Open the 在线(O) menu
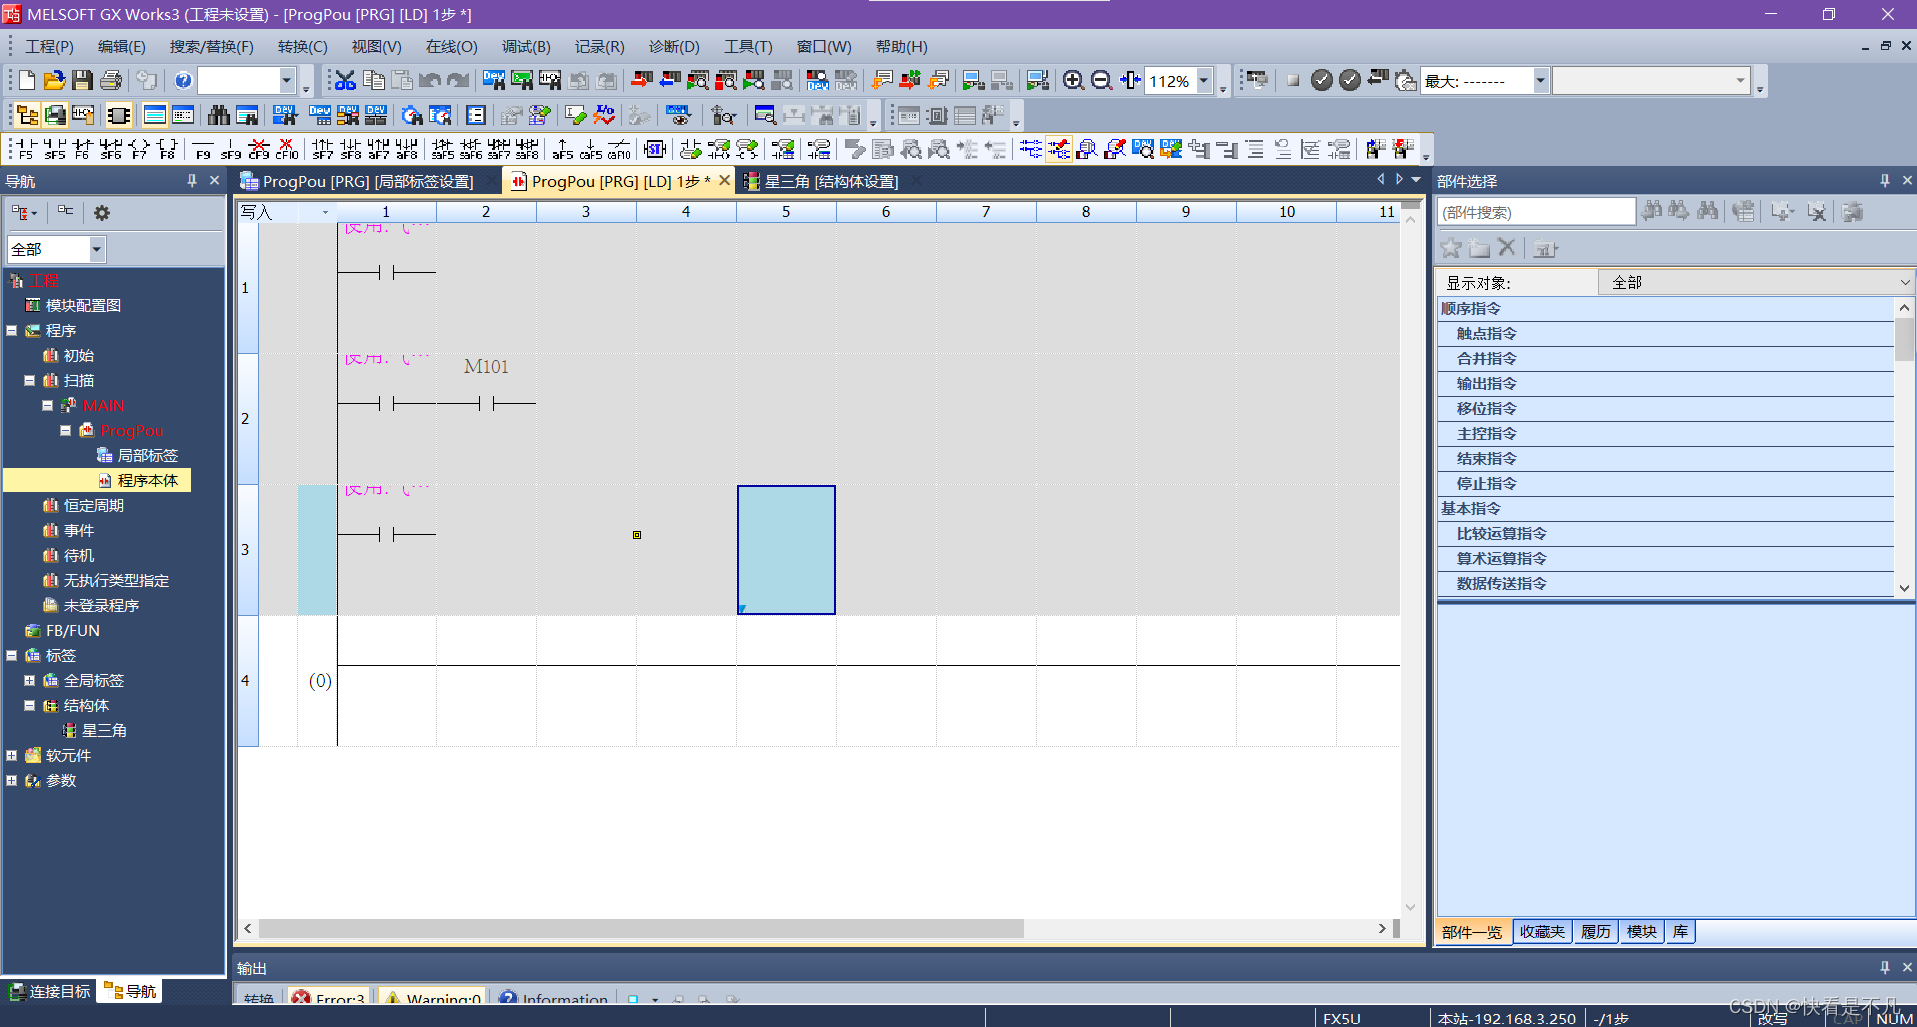1917x1027 pixels. [x=452, y=47]
